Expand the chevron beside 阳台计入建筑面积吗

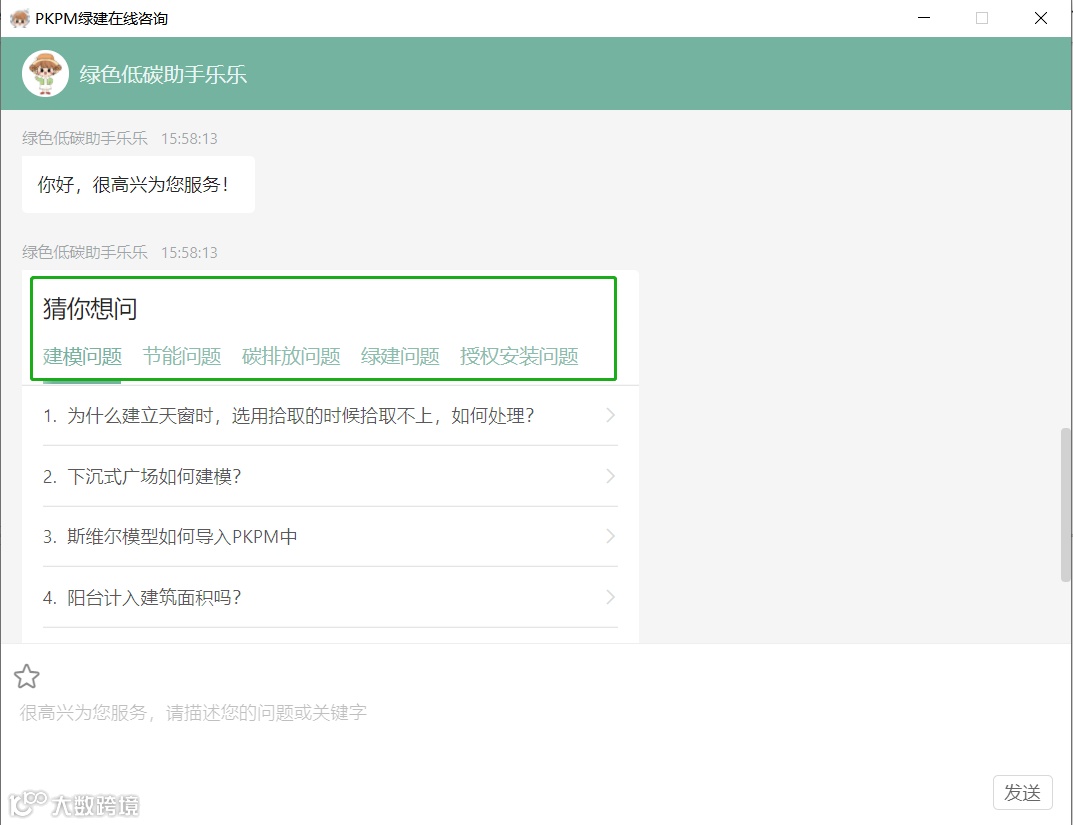(610, 597)
